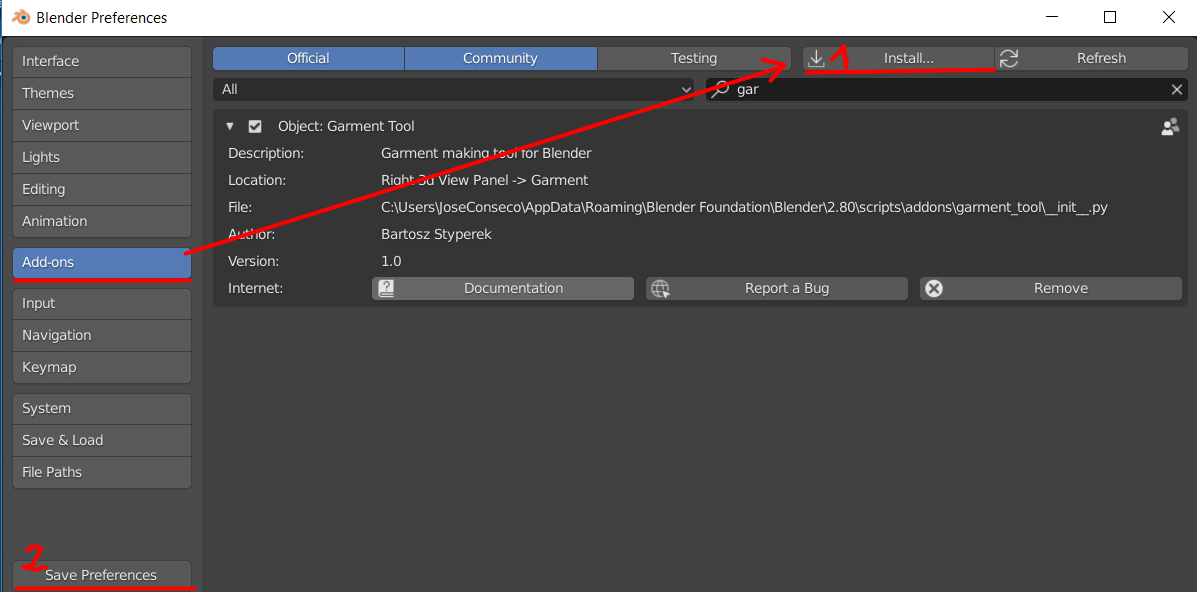Viewport: 1197px width, 592px height.
Task: Open the Themes preferences section
Action: point(102,93)
